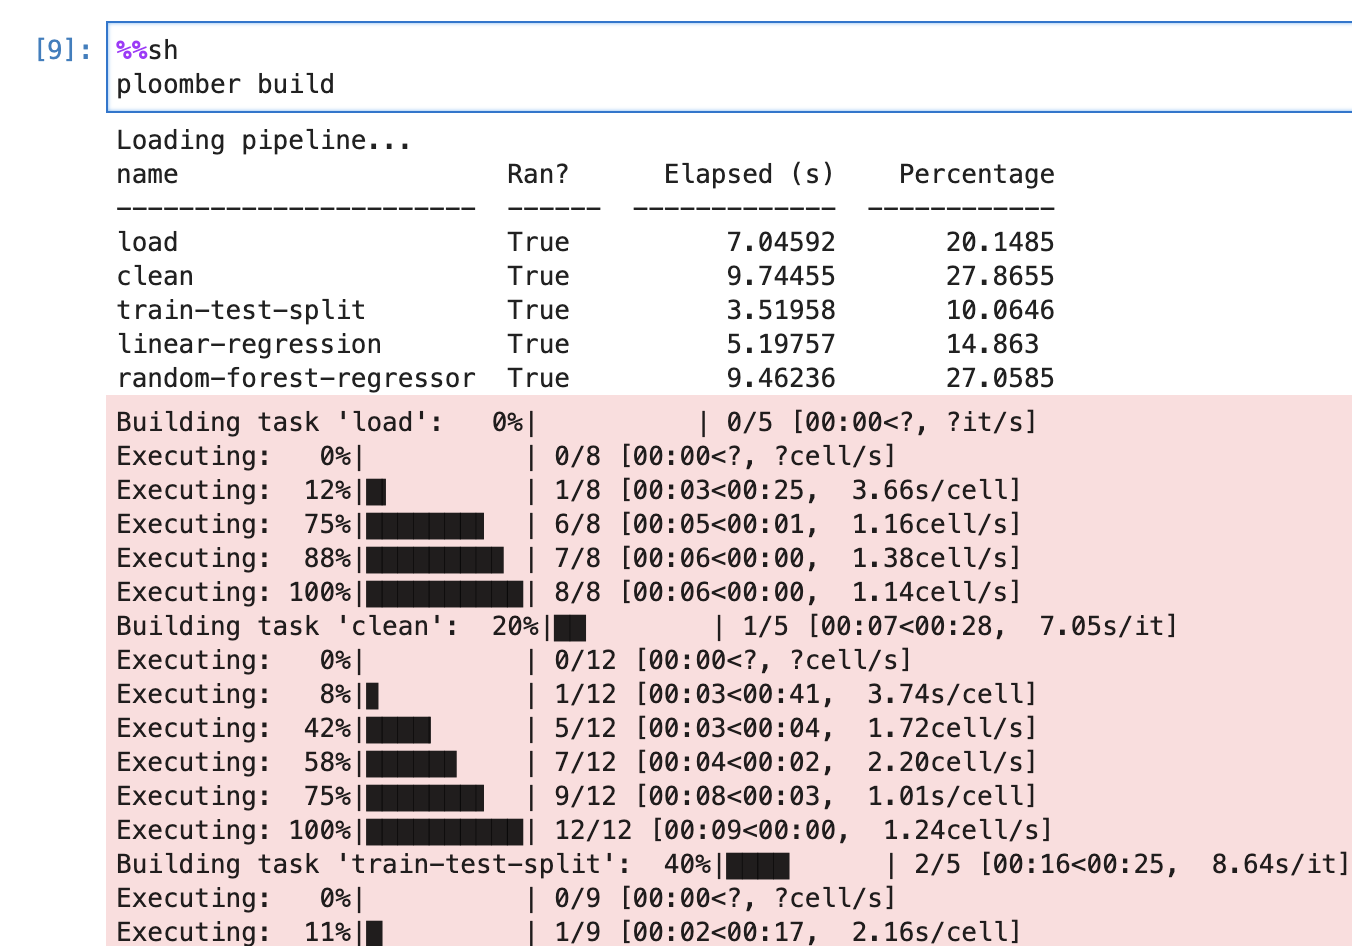Click the 'Ran?' column header
The height and width of the screenshot is (946, 1352).
(538, 174)
